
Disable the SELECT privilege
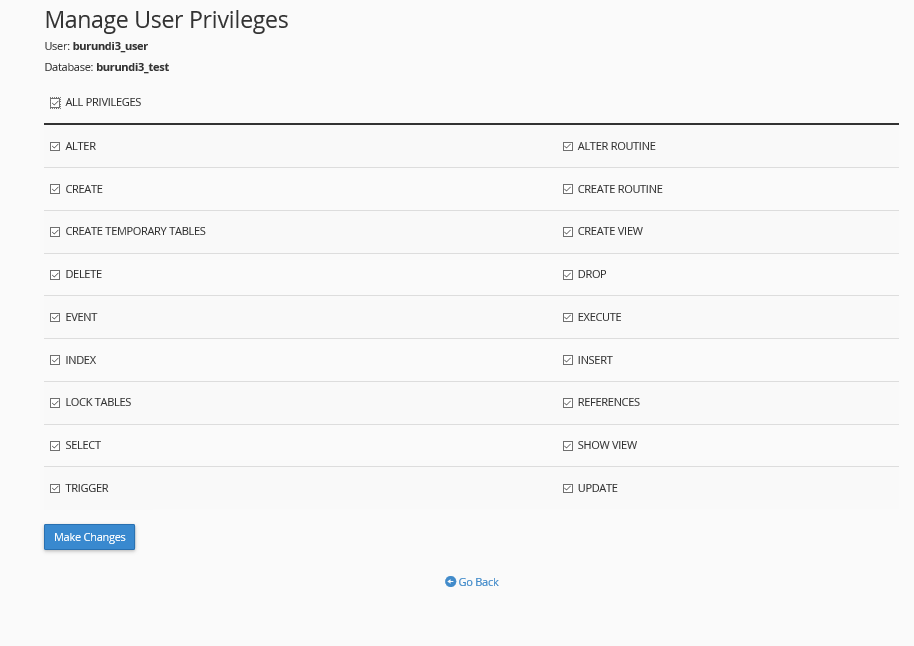pyautogui.click(x=55, y=445)
